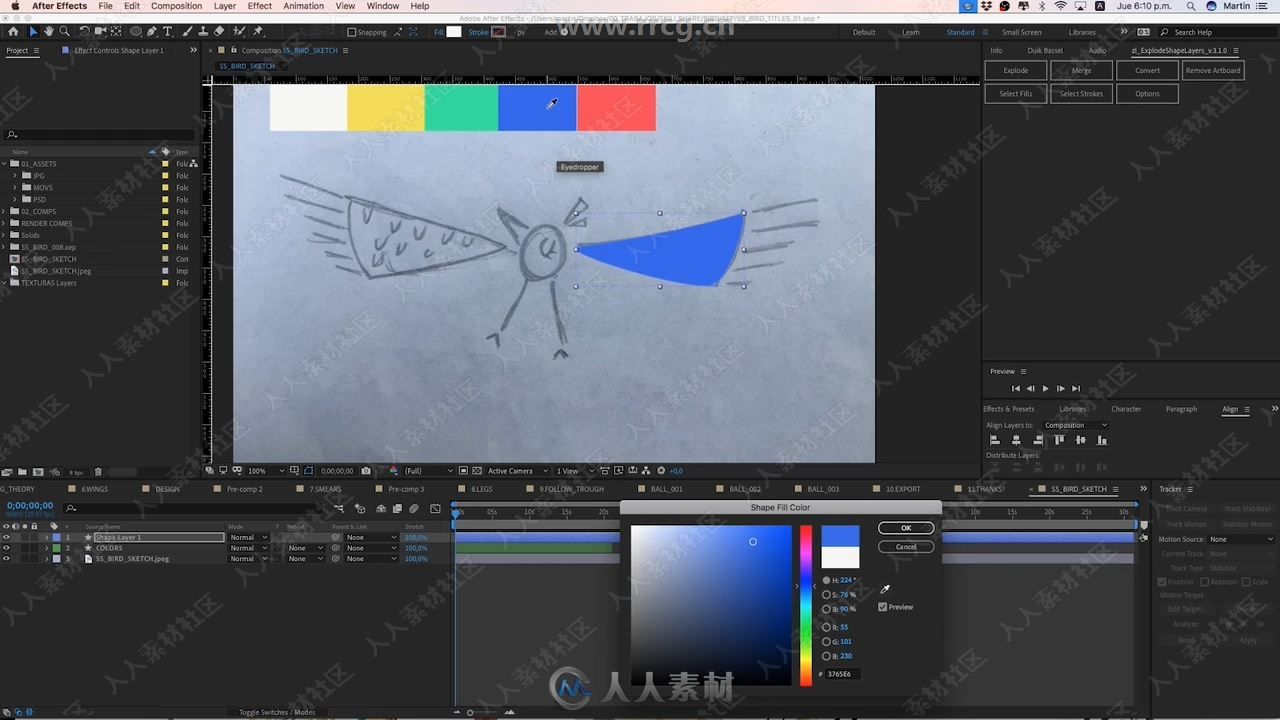Expand the TEXTURAS Layers folder
This screenshot has width=1280, height=720.
pyautogui.click(x=5, y=283)
